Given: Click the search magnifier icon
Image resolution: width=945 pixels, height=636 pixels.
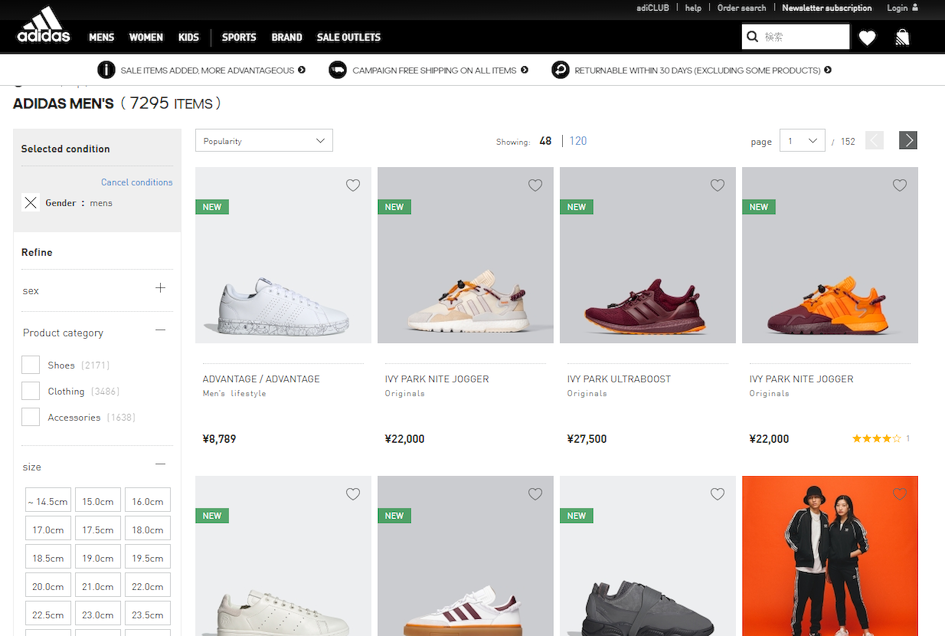Looking at the screenshot, I should pyautogui.click(x=752, y=37).
